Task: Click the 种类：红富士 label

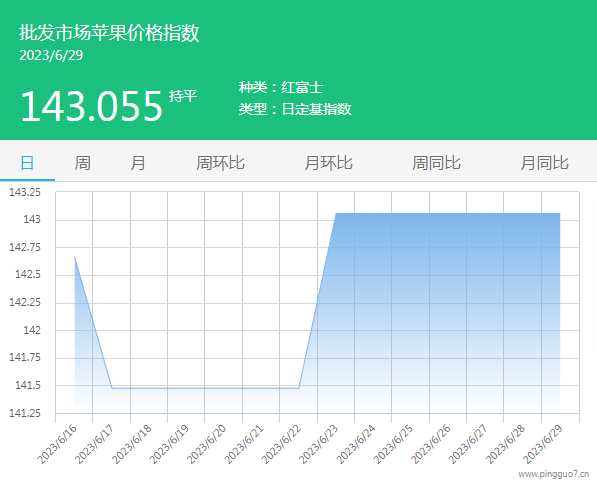Action: (281, 88)
